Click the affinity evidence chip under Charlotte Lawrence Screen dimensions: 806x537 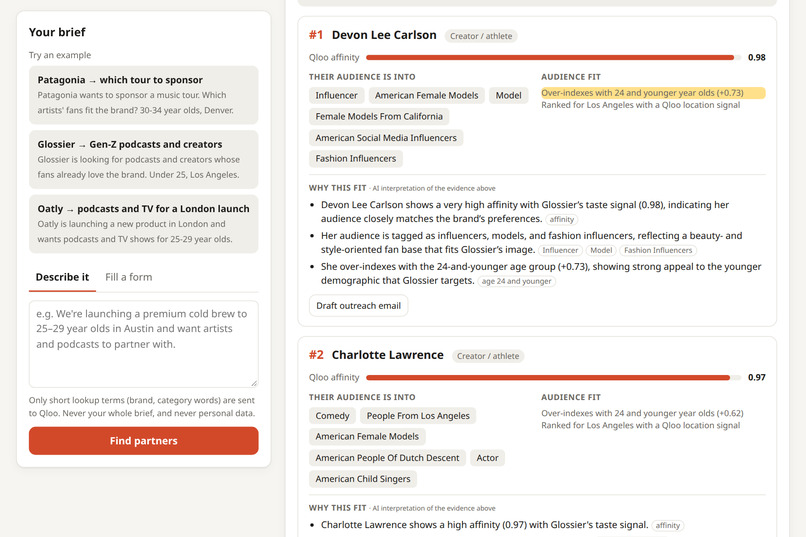tap(668, 525)
